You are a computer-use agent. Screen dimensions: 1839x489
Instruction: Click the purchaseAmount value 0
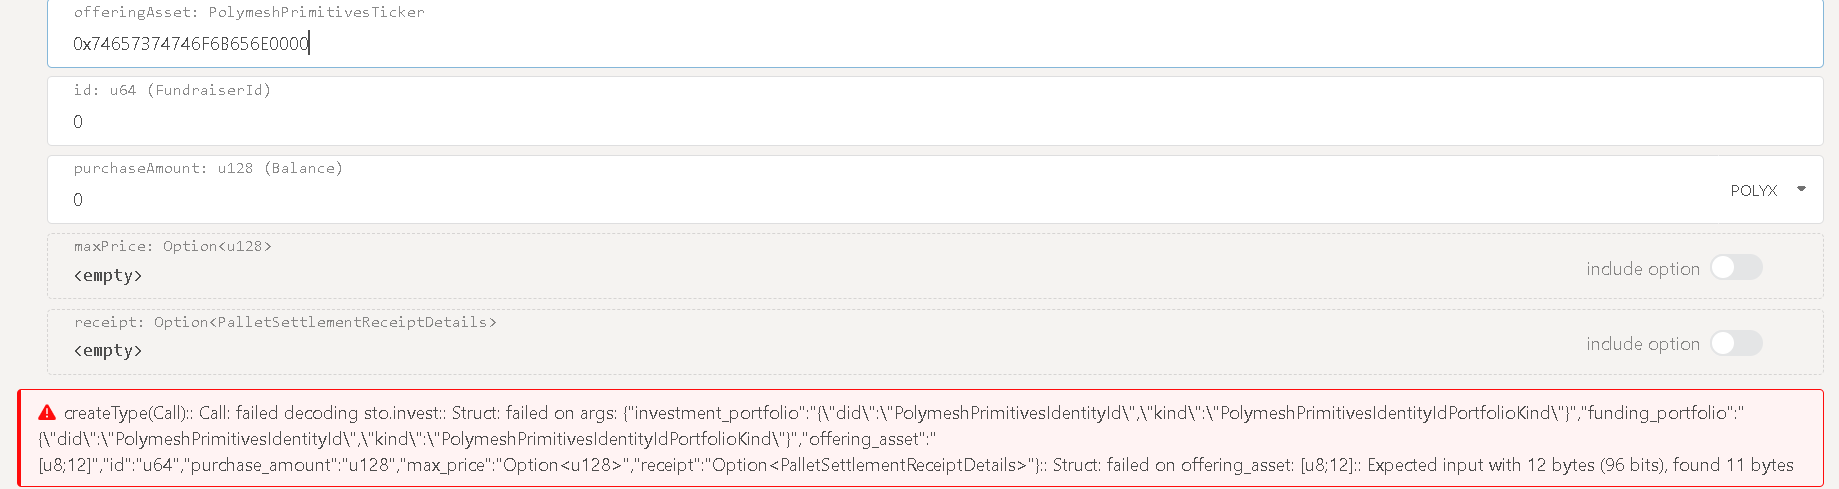pos(78,200)
